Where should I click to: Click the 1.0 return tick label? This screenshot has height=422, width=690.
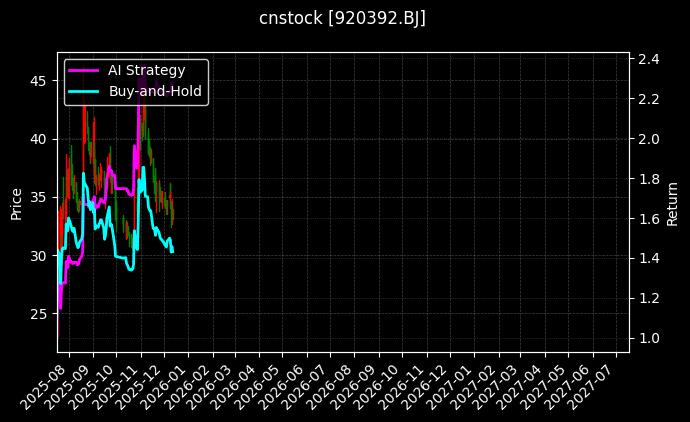pyautogui.click(x=648, y=338)
